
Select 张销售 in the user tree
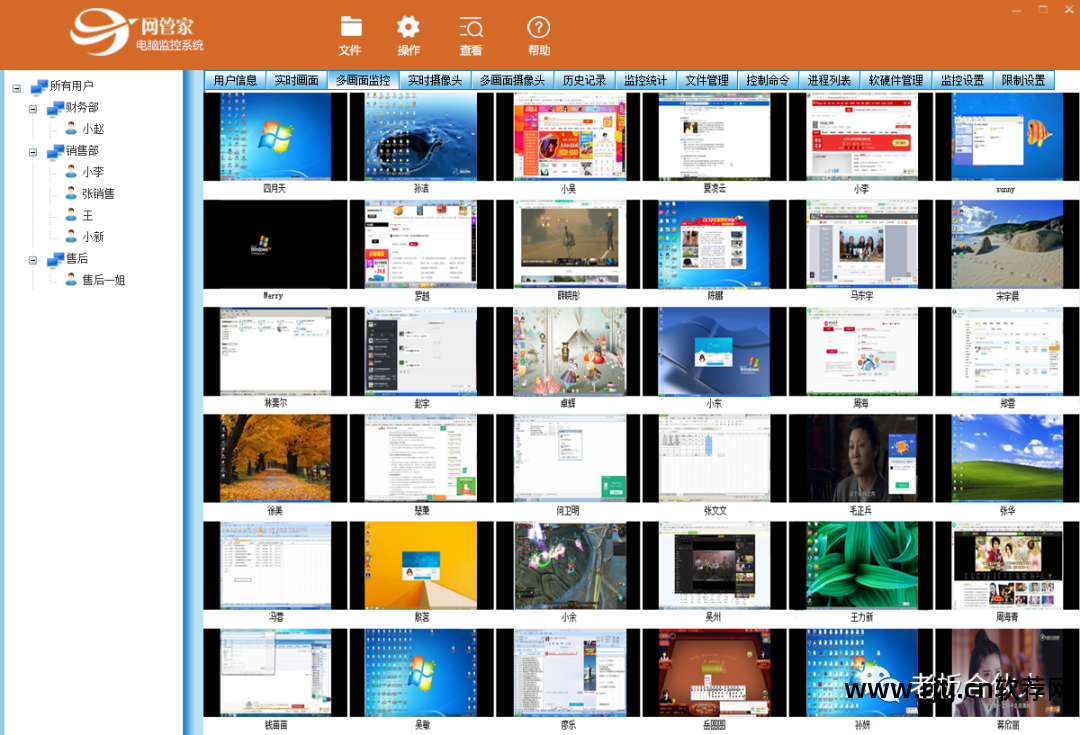98,194
